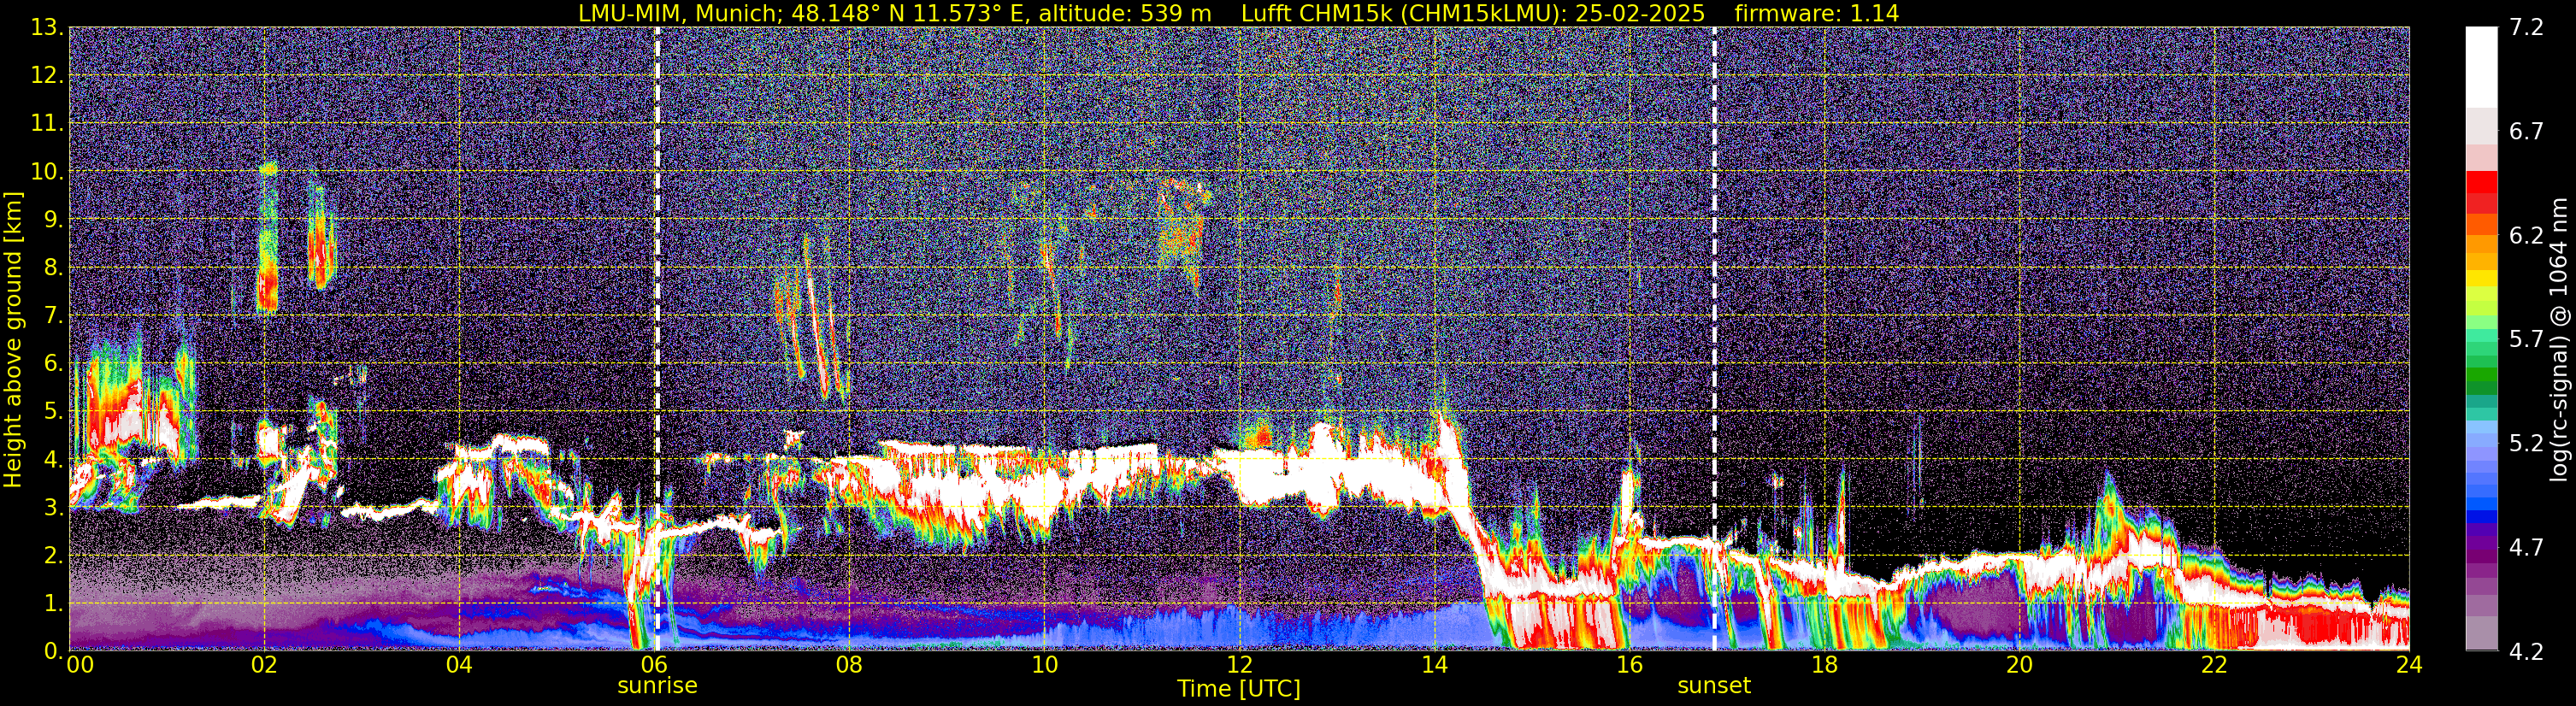
Task: Click the colorbar tick label '4.2'
Action: point(2526,651)
